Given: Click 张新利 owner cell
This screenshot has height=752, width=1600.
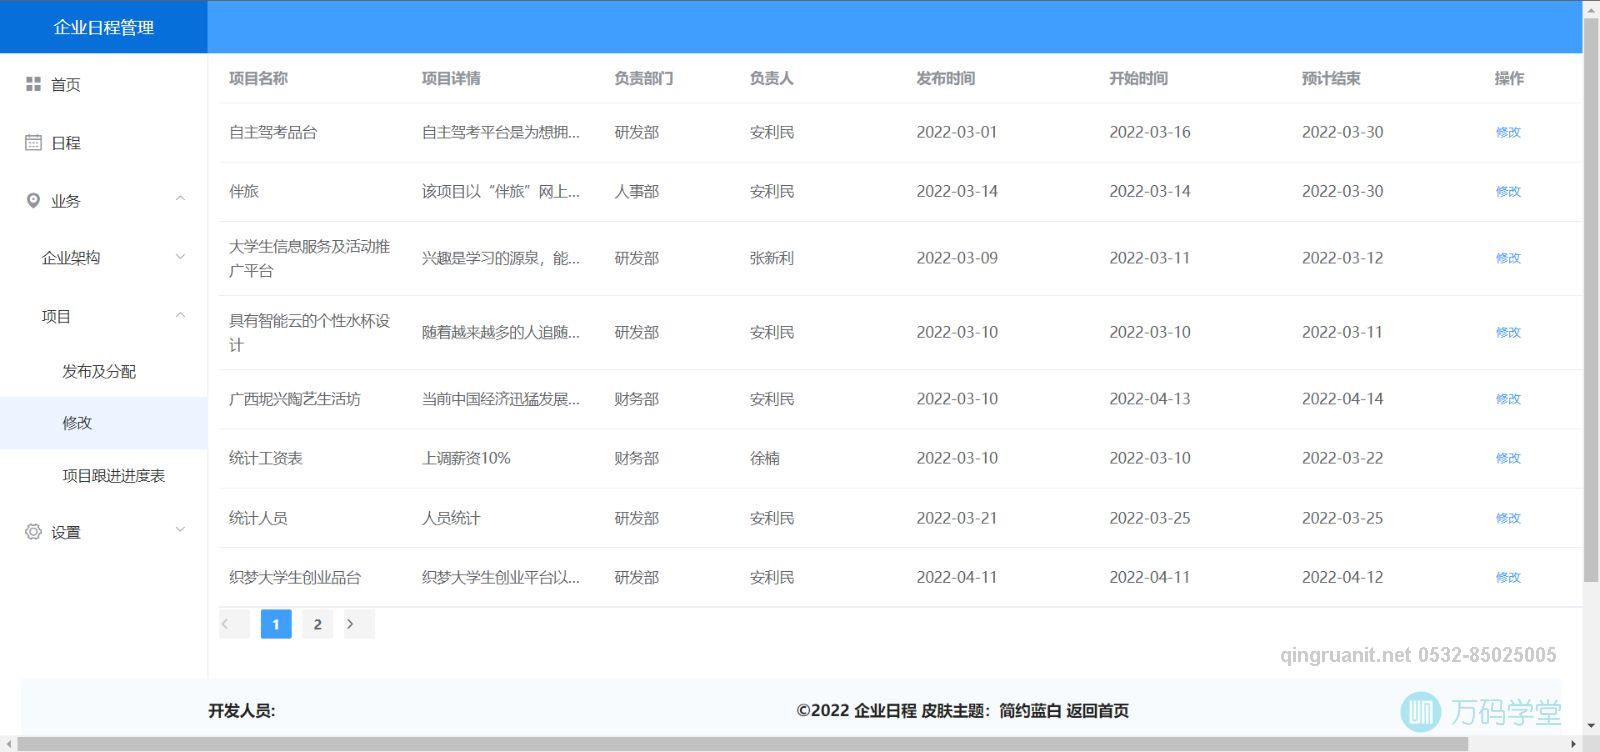Looking at the screenshot, I should pos(772,258).
